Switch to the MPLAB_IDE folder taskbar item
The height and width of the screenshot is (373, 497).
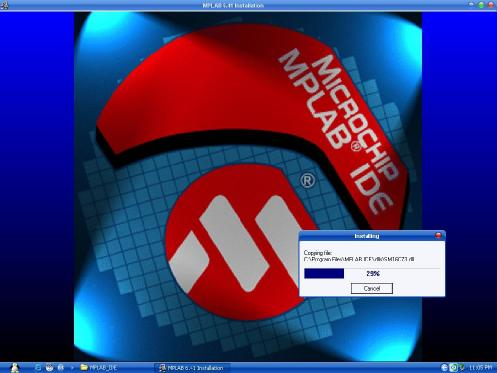99,368
